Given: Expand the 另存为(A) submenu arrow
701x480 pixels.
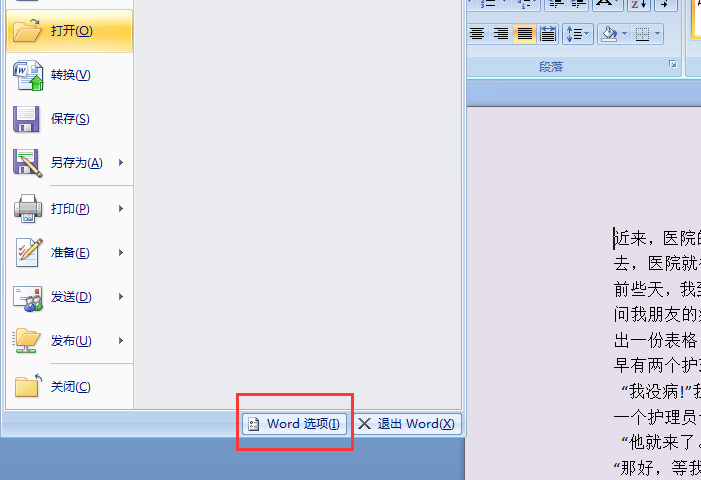Looking at the screenshot, I should (121, 163).
